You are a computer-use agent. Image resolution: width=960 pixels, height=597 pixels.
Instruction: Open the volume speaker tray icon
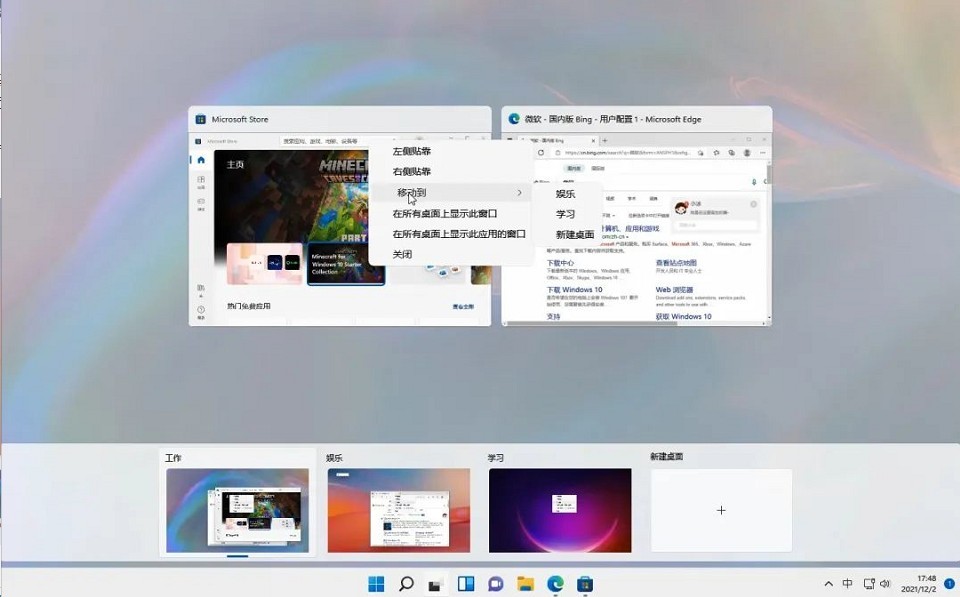[885, 584]
